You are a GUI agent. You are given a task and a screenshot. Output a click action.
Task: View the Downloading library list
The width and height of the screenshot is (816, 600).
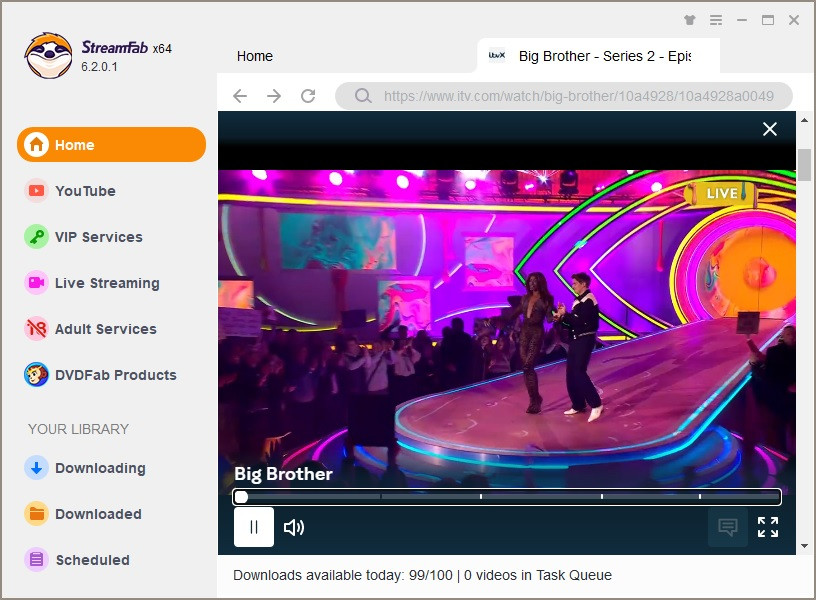coord(85,468)
